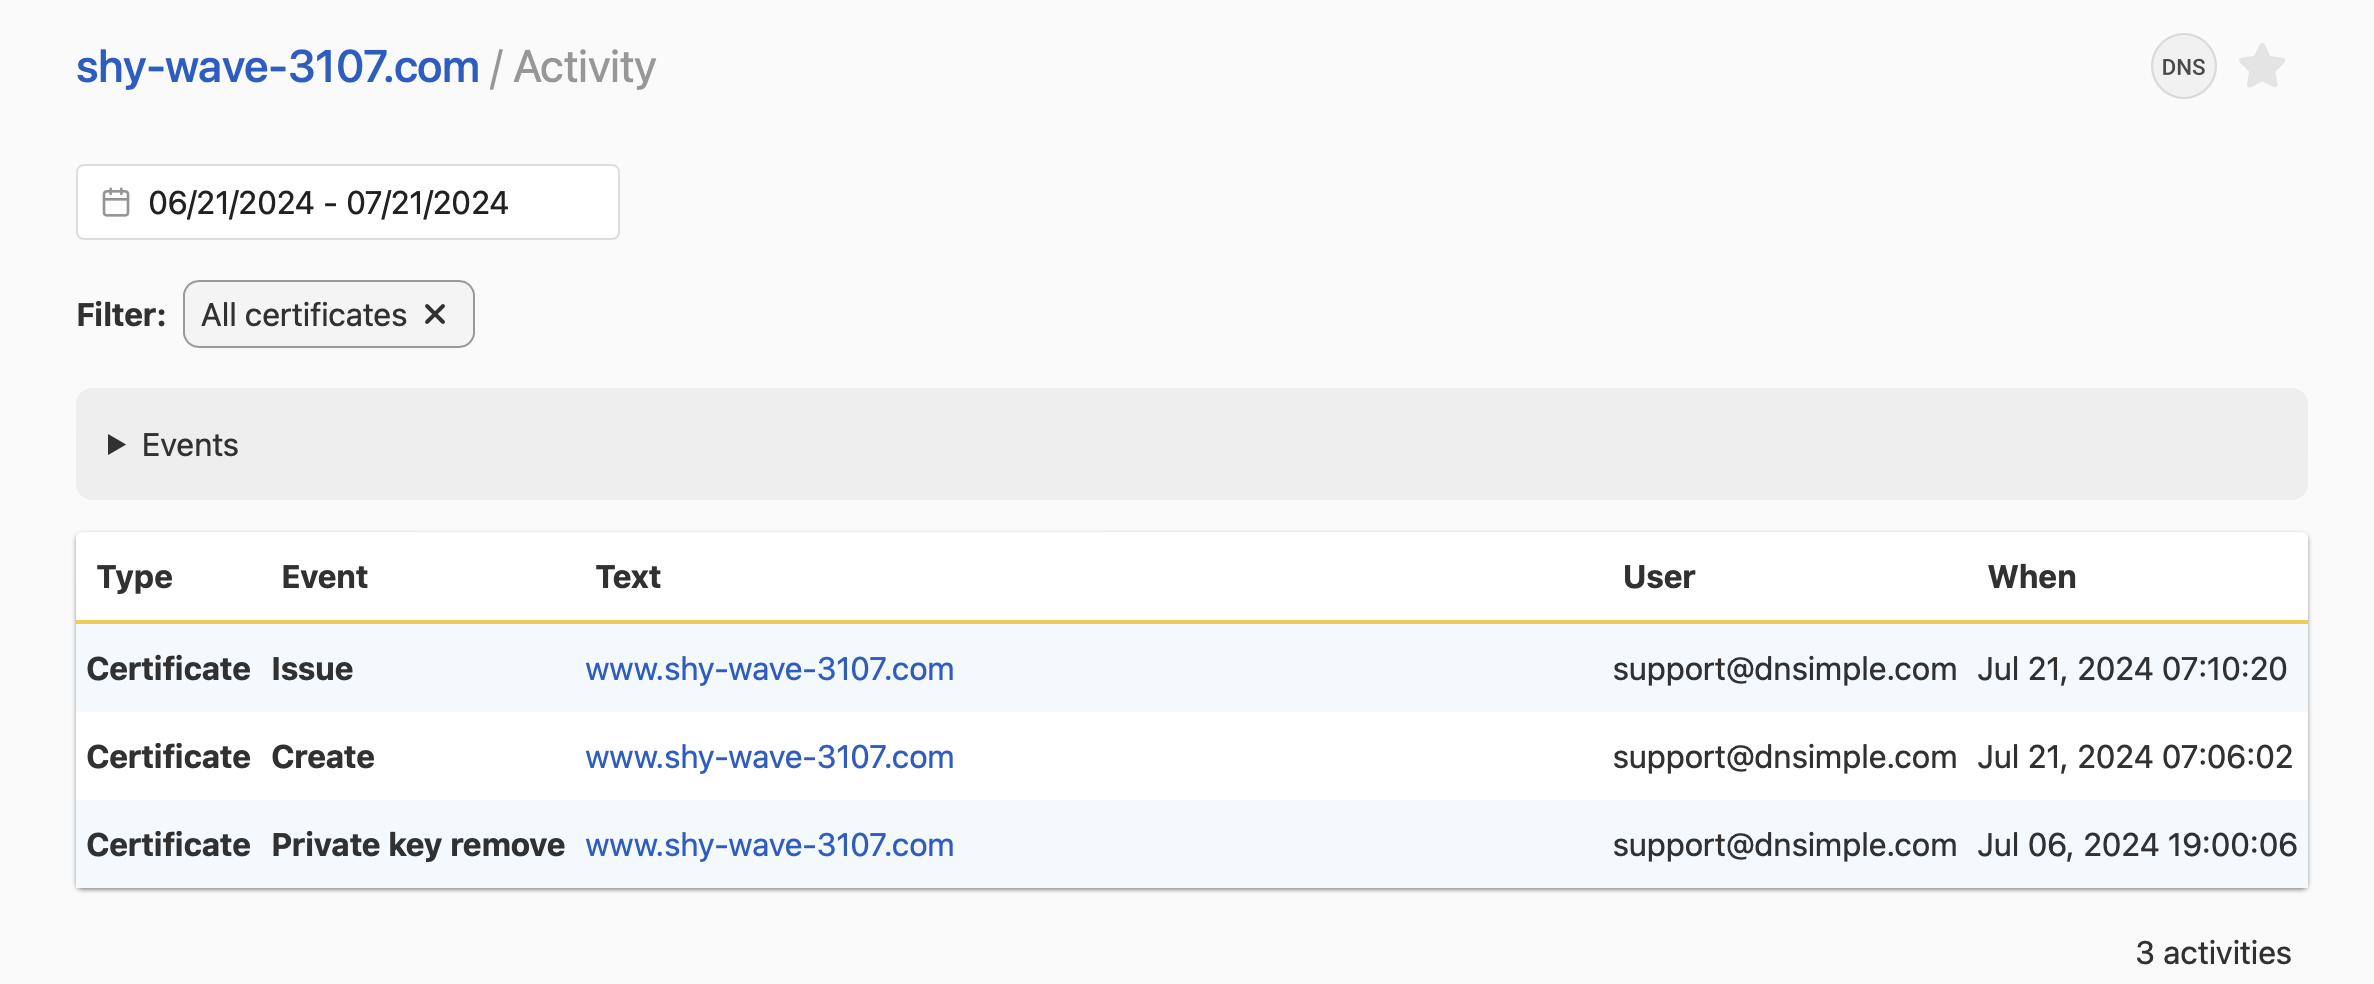Screen dimensions: 2374x984
Task: Click the DNS badge icon
Action: [2183, 67]
